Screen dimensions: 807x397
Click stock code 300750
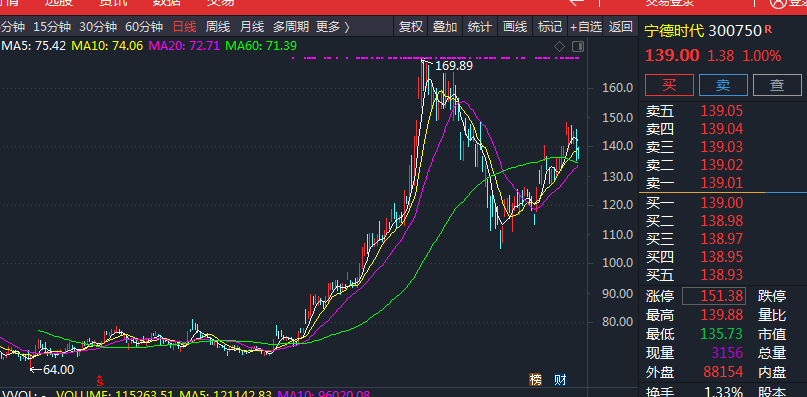point(735,31)
